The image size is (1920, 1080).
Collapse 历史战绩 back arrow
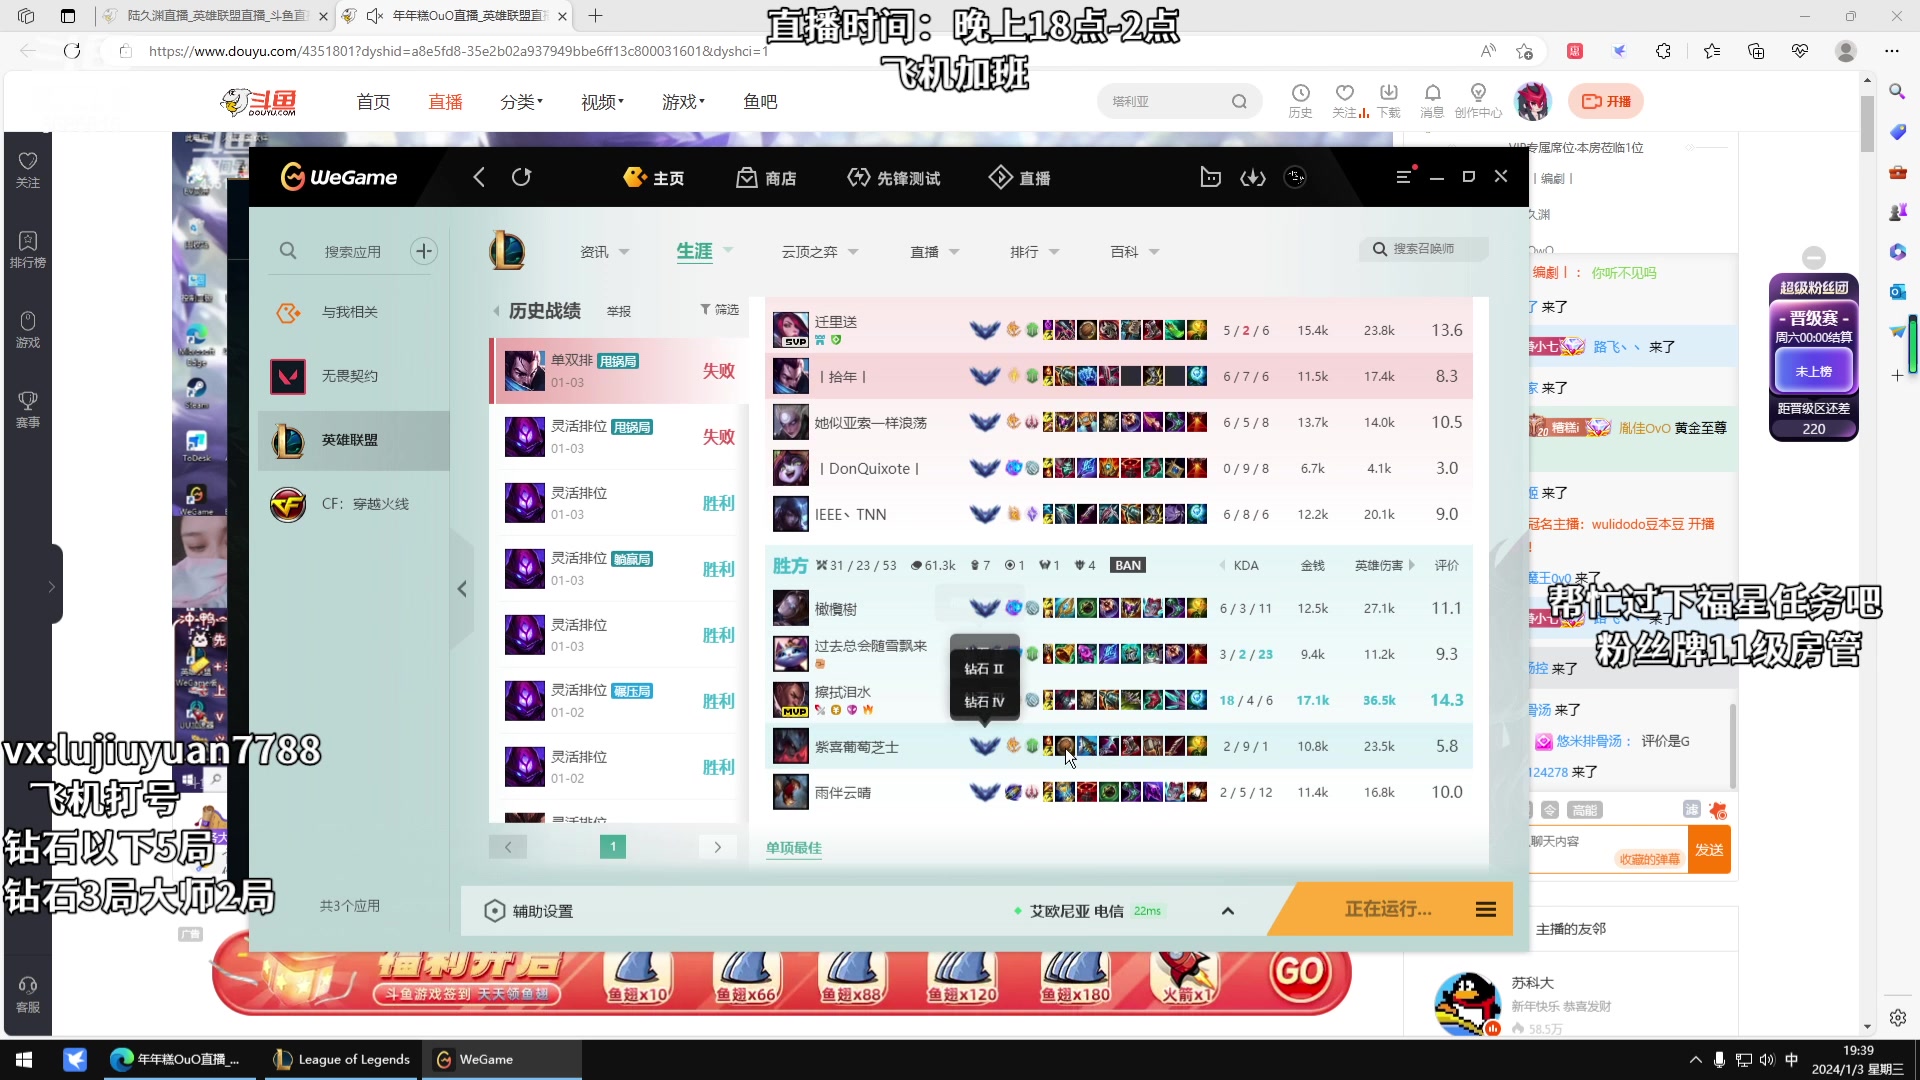[496, 311]
